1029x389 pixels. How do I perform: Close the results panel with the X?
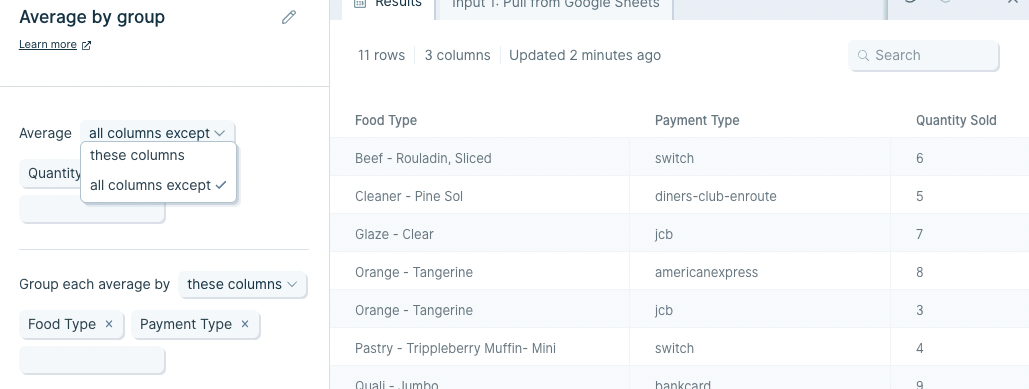[x=1012, y=2]
